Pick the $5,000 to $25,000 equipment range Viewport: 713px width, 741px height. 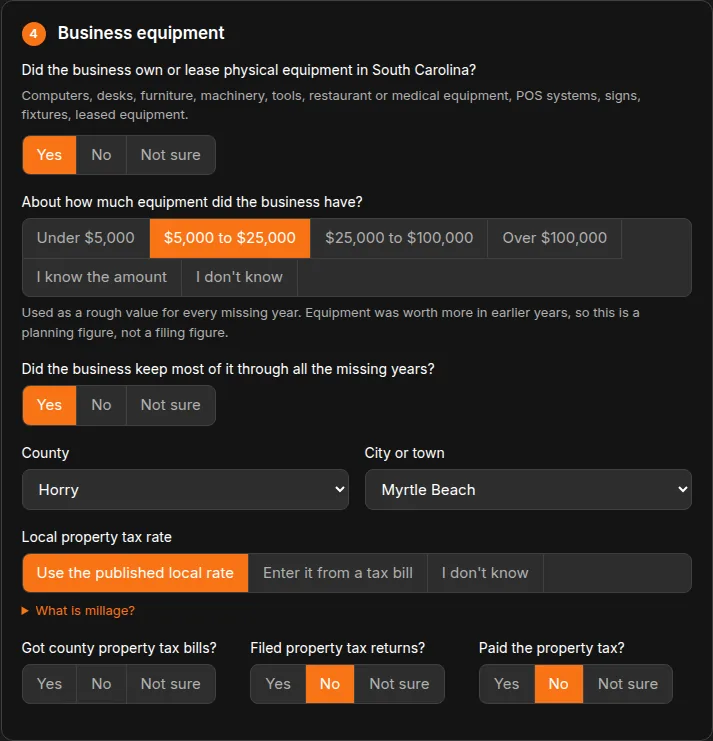[x=230, y=238]
